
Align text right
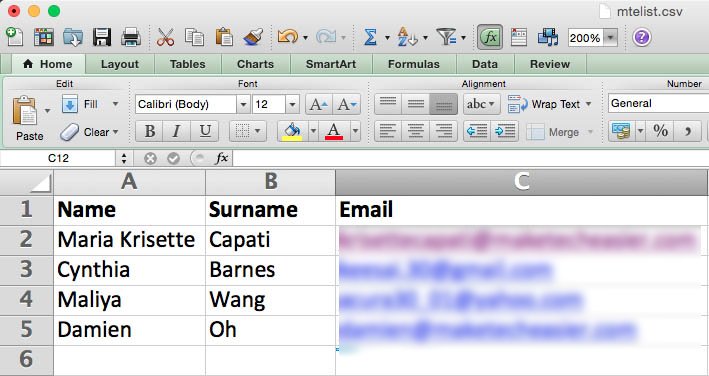click(443, 132)
